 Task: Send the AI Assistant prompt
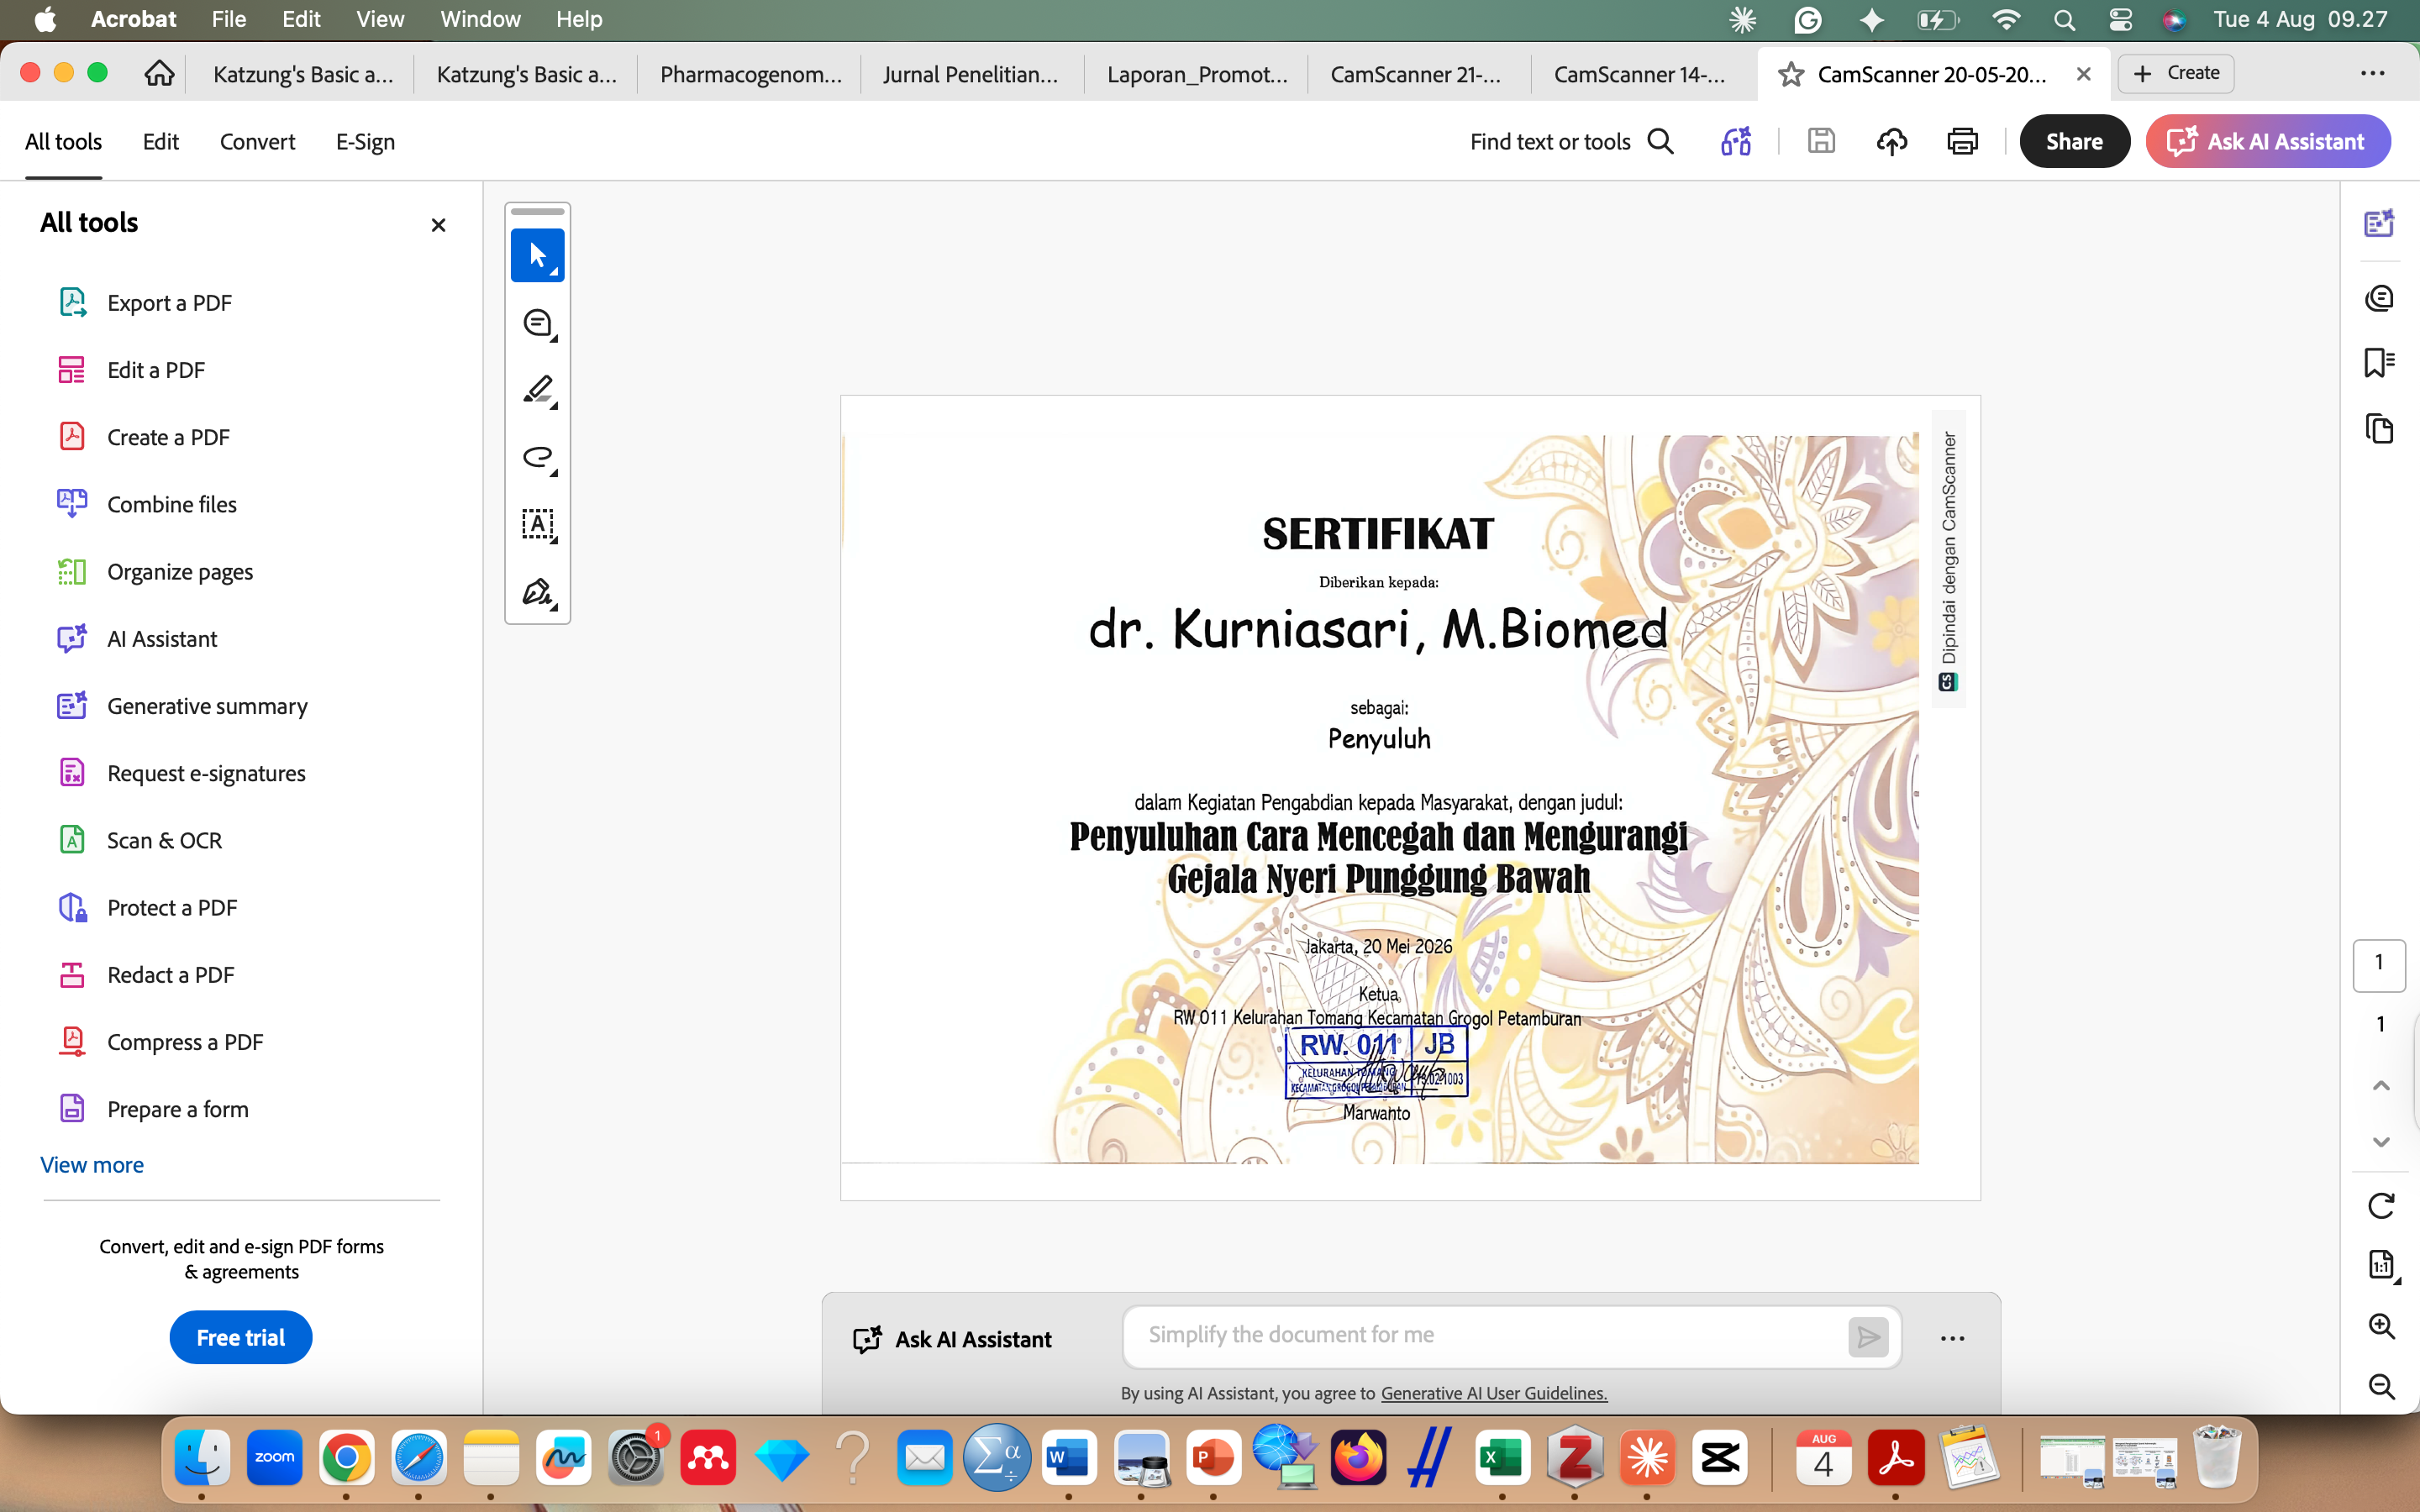click(1868, 1337)
